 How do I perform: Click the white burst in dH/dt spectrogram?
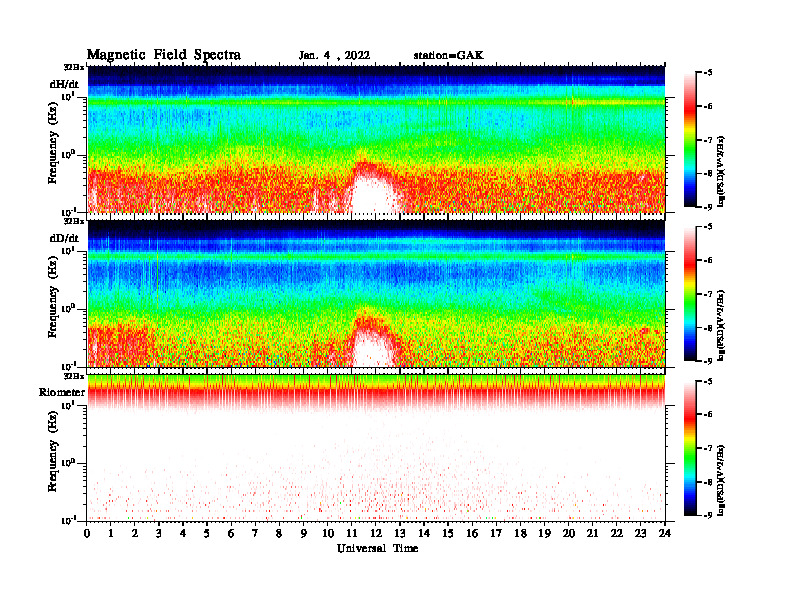[x=372, y=194]
